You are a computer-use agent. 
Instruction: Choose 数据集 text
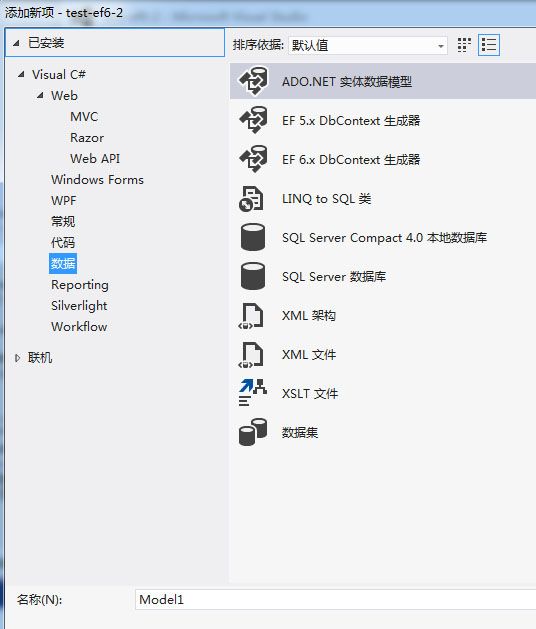click(300, 432)
